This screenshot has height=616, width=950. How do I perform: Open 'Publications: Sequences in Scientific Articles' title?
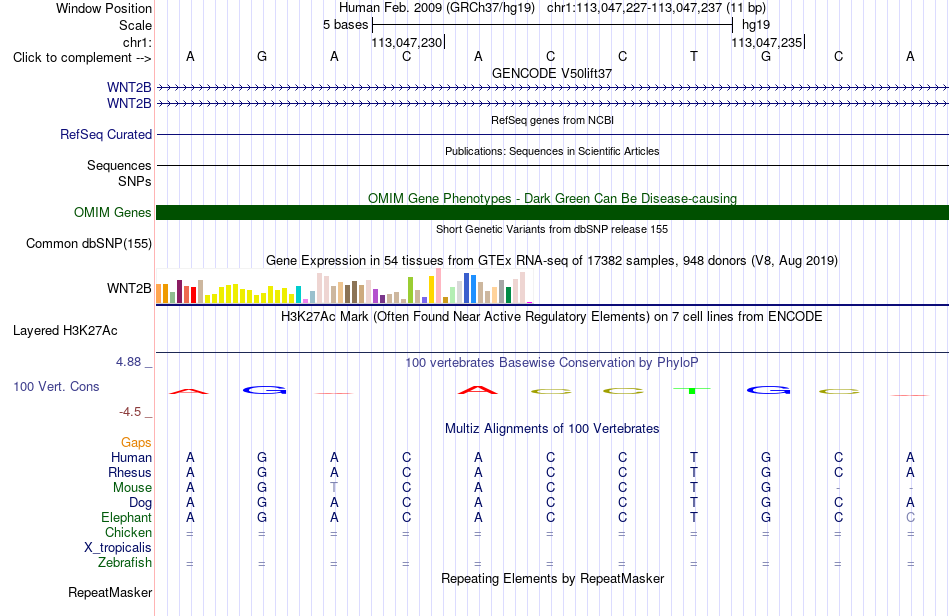(x=552, y=151)
